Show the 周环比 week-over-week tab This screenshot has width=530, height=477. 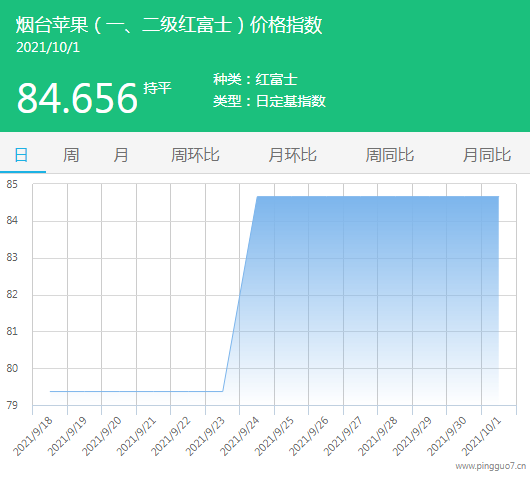(x=195, y=155)
